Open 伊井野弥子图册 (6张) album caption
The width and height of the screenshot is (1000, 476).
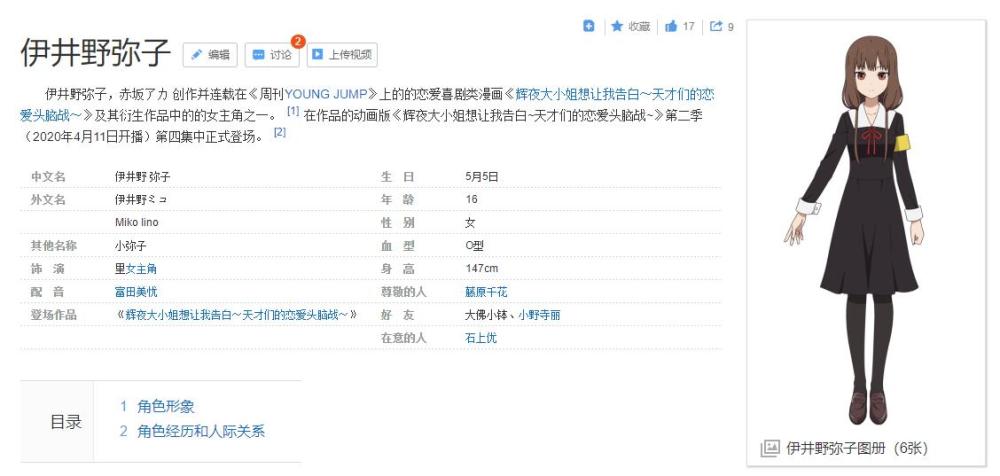click(857, 448)
